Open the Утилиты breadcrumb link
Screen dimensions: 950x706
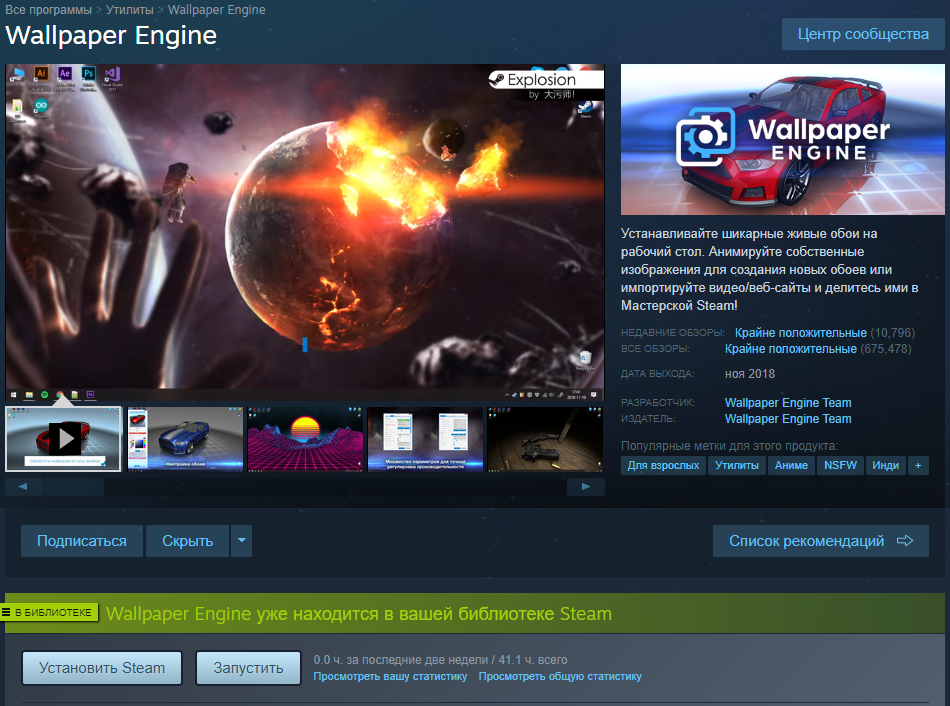pos(130,10)
